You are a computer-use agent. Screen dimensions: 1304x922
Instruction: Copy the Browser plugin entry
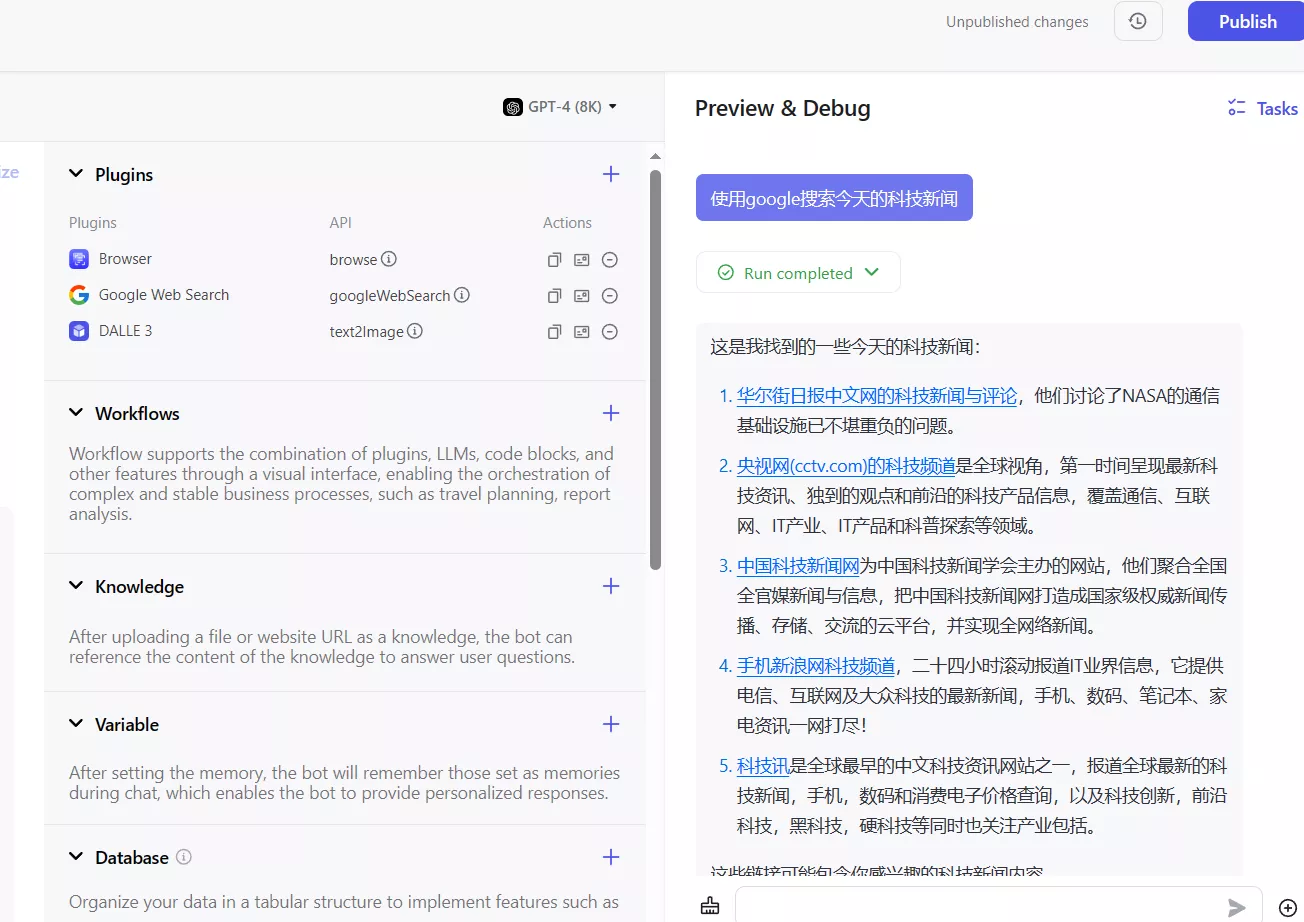pos(554,260)
